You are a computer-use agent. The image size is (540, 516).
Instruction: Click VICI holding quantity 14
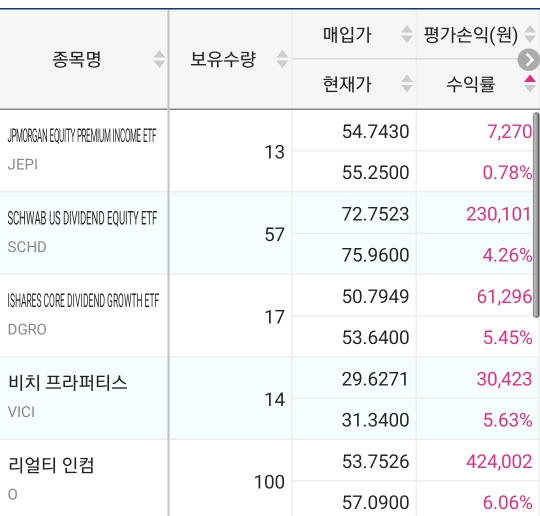pyautogui.click(x=274, y=400)
